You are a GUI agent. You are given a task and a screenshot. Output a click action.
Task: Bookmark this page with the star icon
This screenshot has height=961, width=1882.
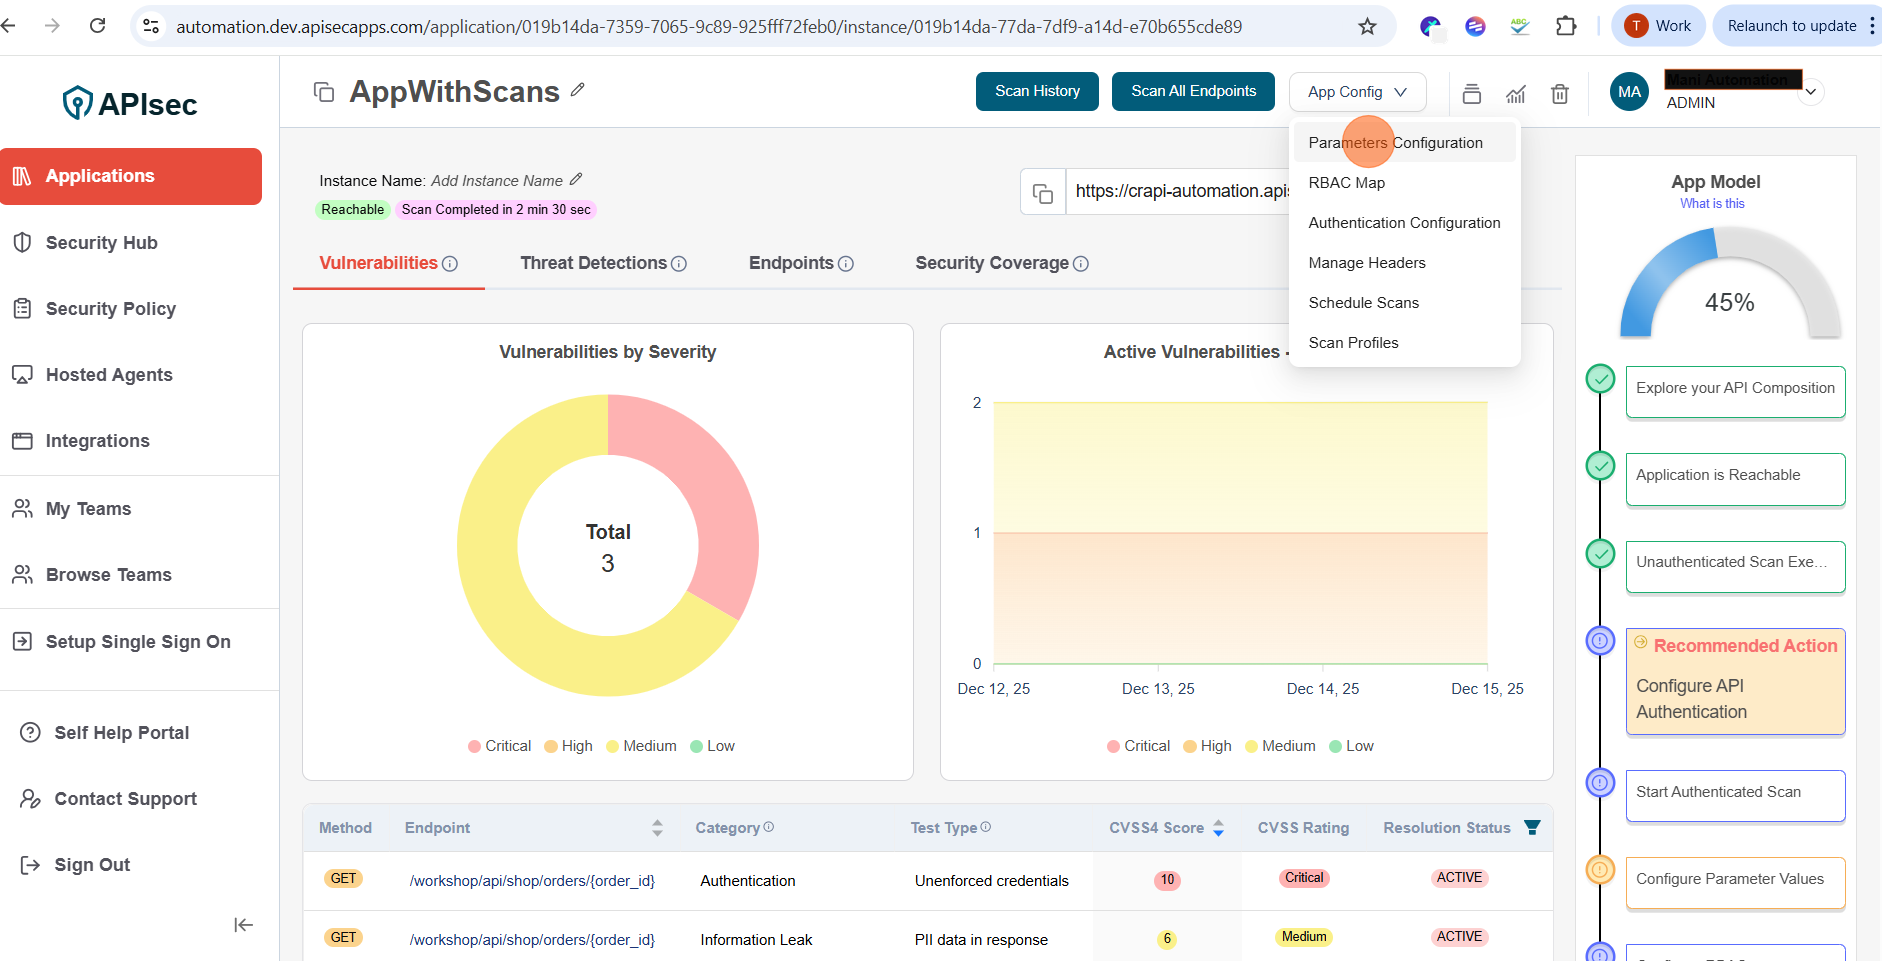click(1367, 26)
